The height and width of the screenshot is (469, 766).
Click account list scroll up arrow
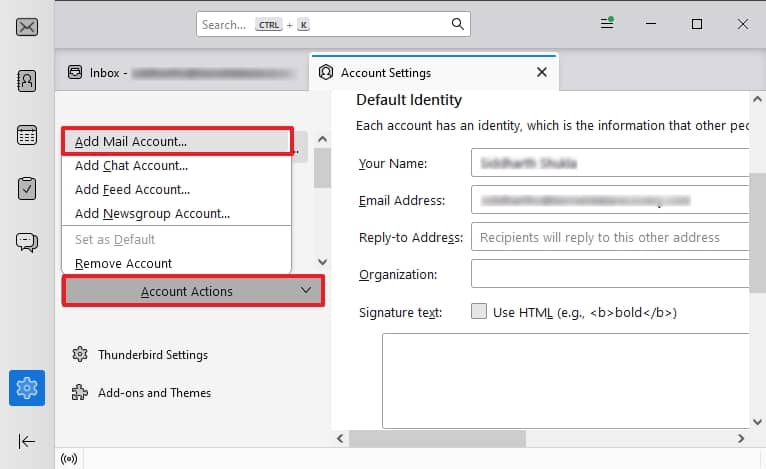(x=322, y=139)
